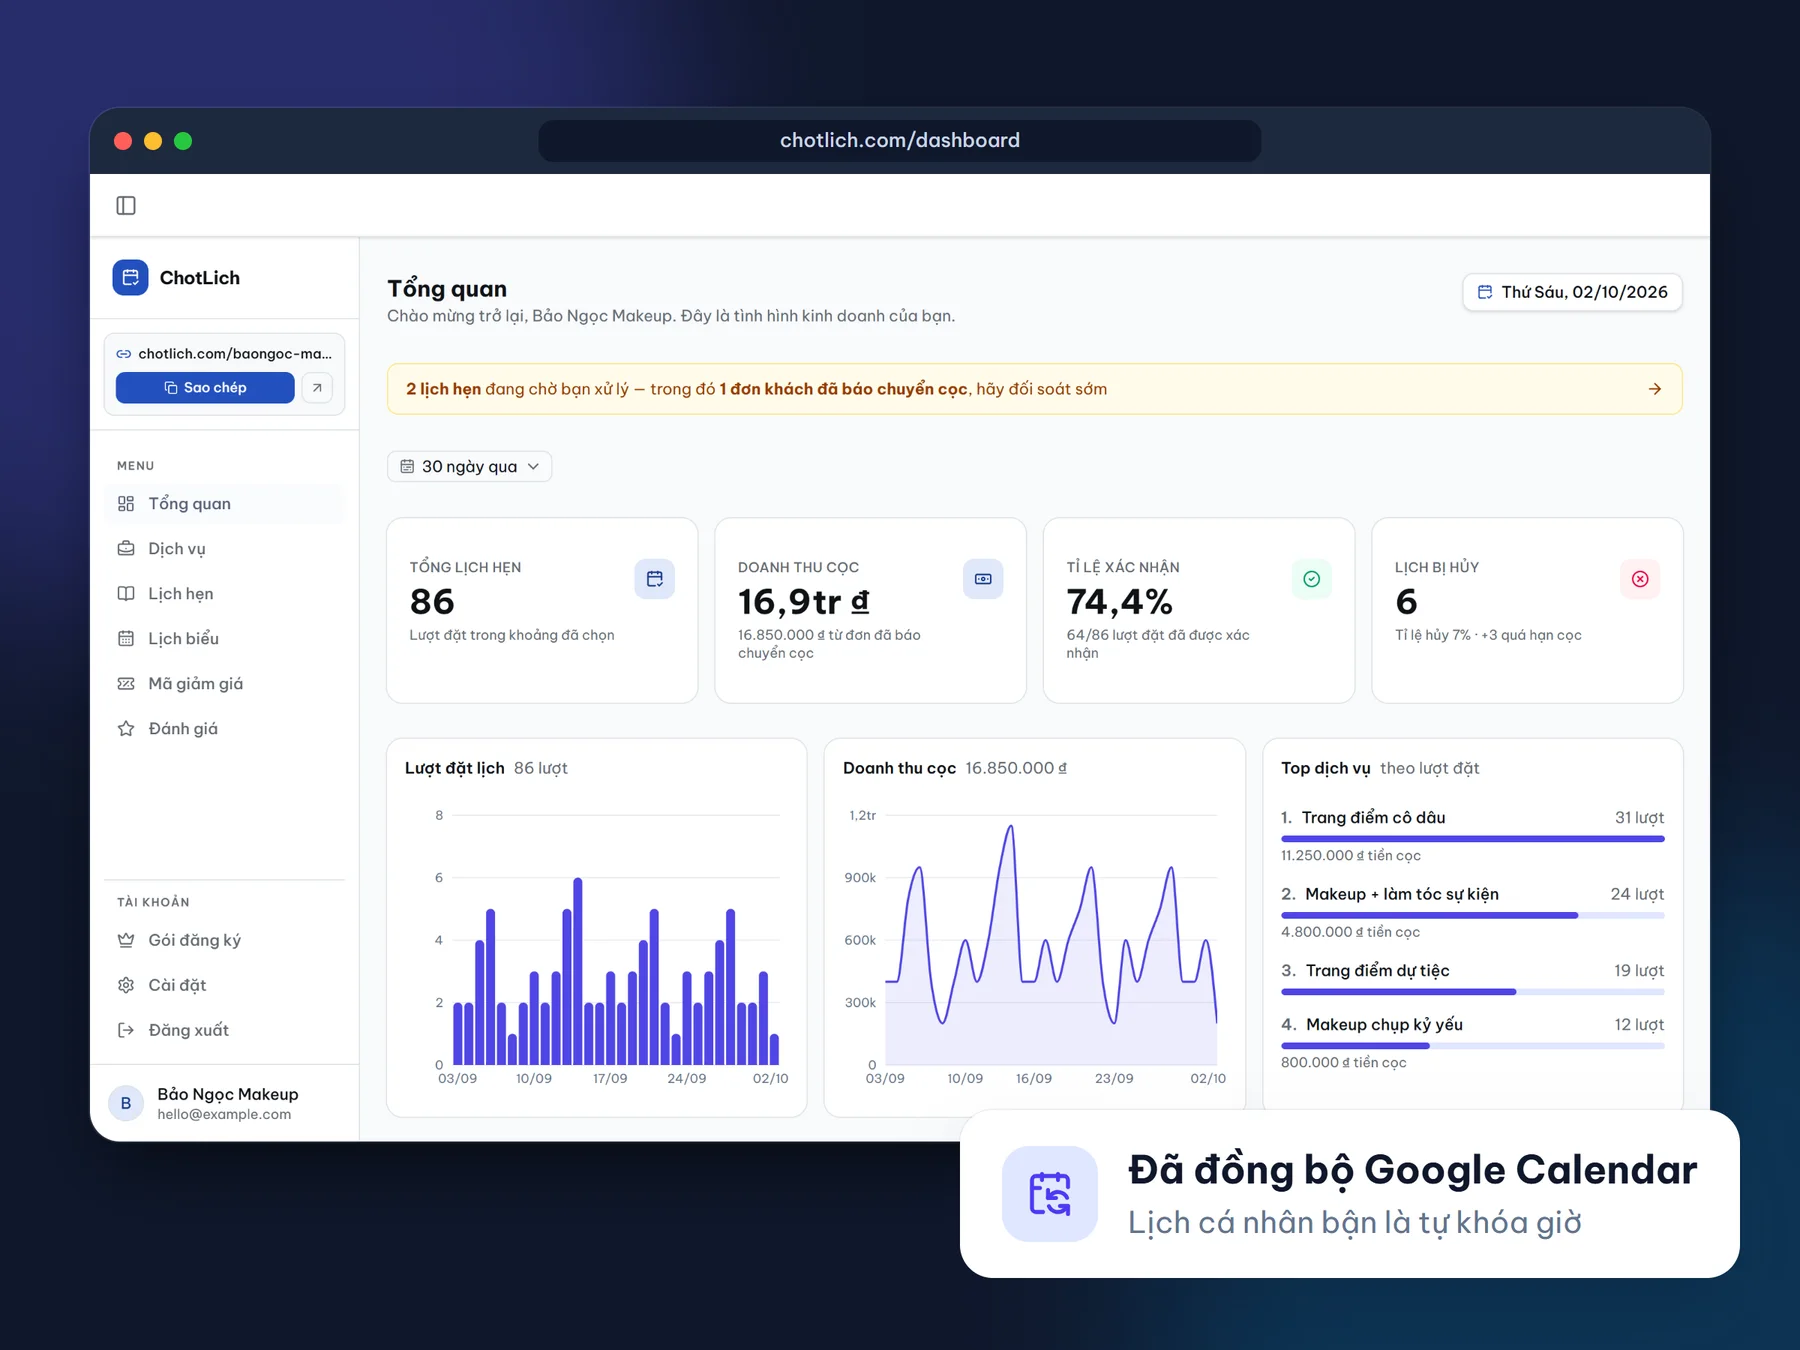Click the arrow on the pending appointments banner
Screen dimensions: 1800x1350
[1655, 389]
